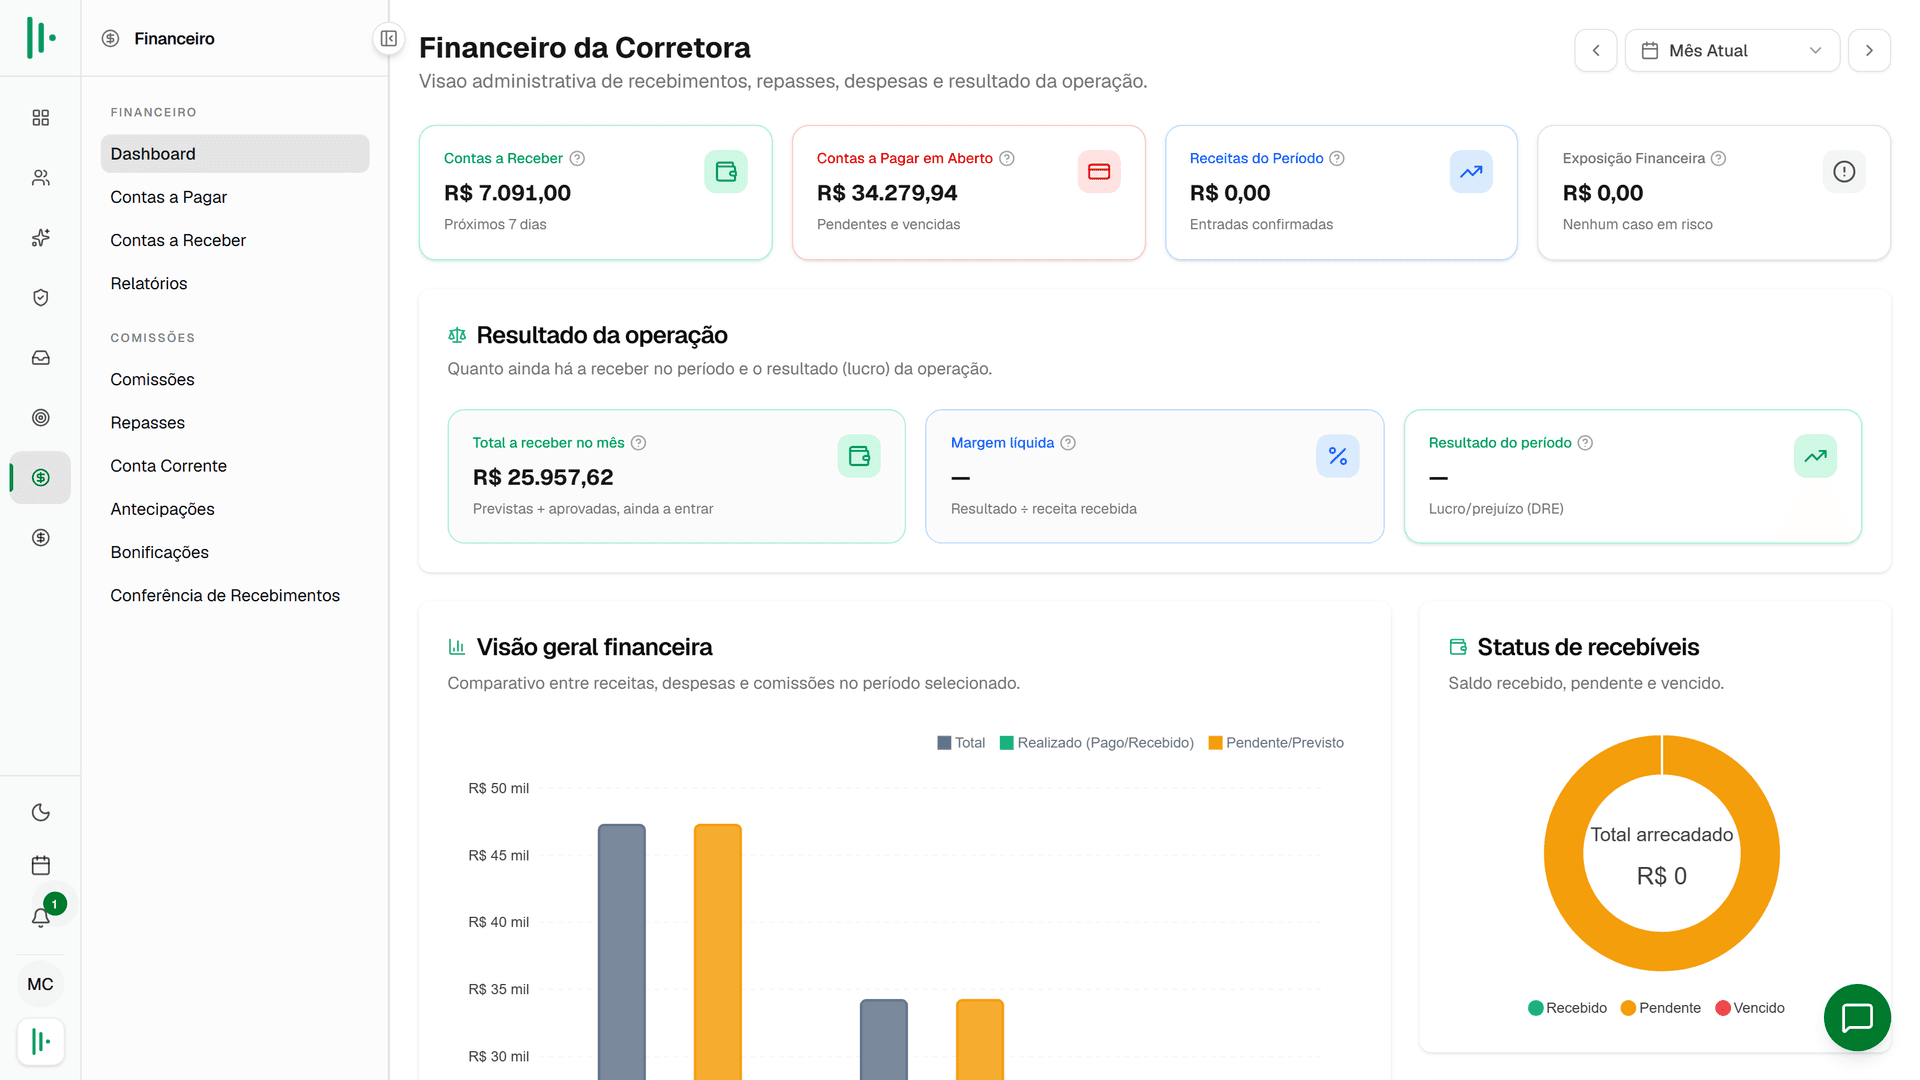Screen dimensions: 1920x1080
Task: Open Conta Corrente menu item
Action: pyautogui.click(x=235, y=466)
